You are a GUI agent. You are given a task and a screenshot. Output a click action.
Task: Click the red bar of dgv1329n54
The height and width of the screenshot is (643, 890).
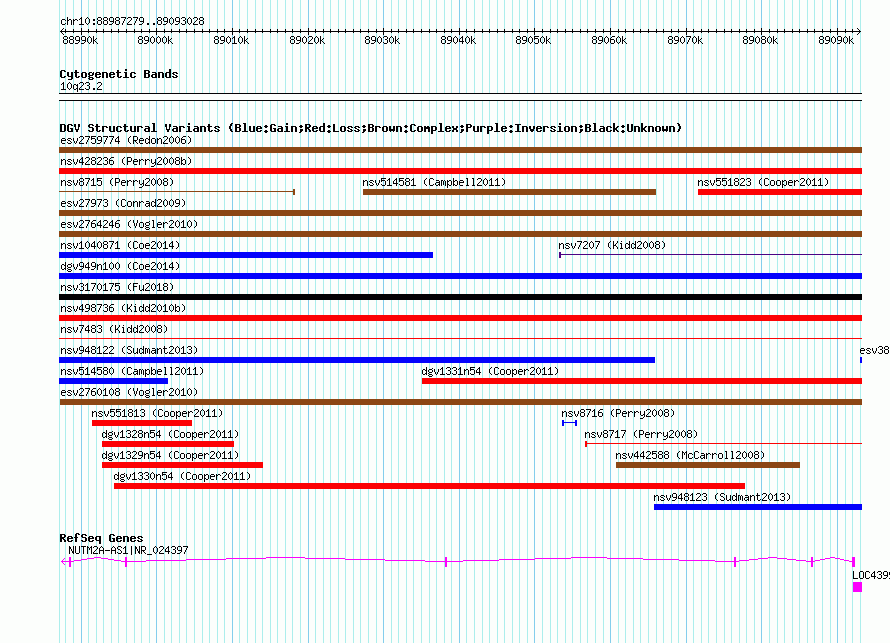click(182, 465)
